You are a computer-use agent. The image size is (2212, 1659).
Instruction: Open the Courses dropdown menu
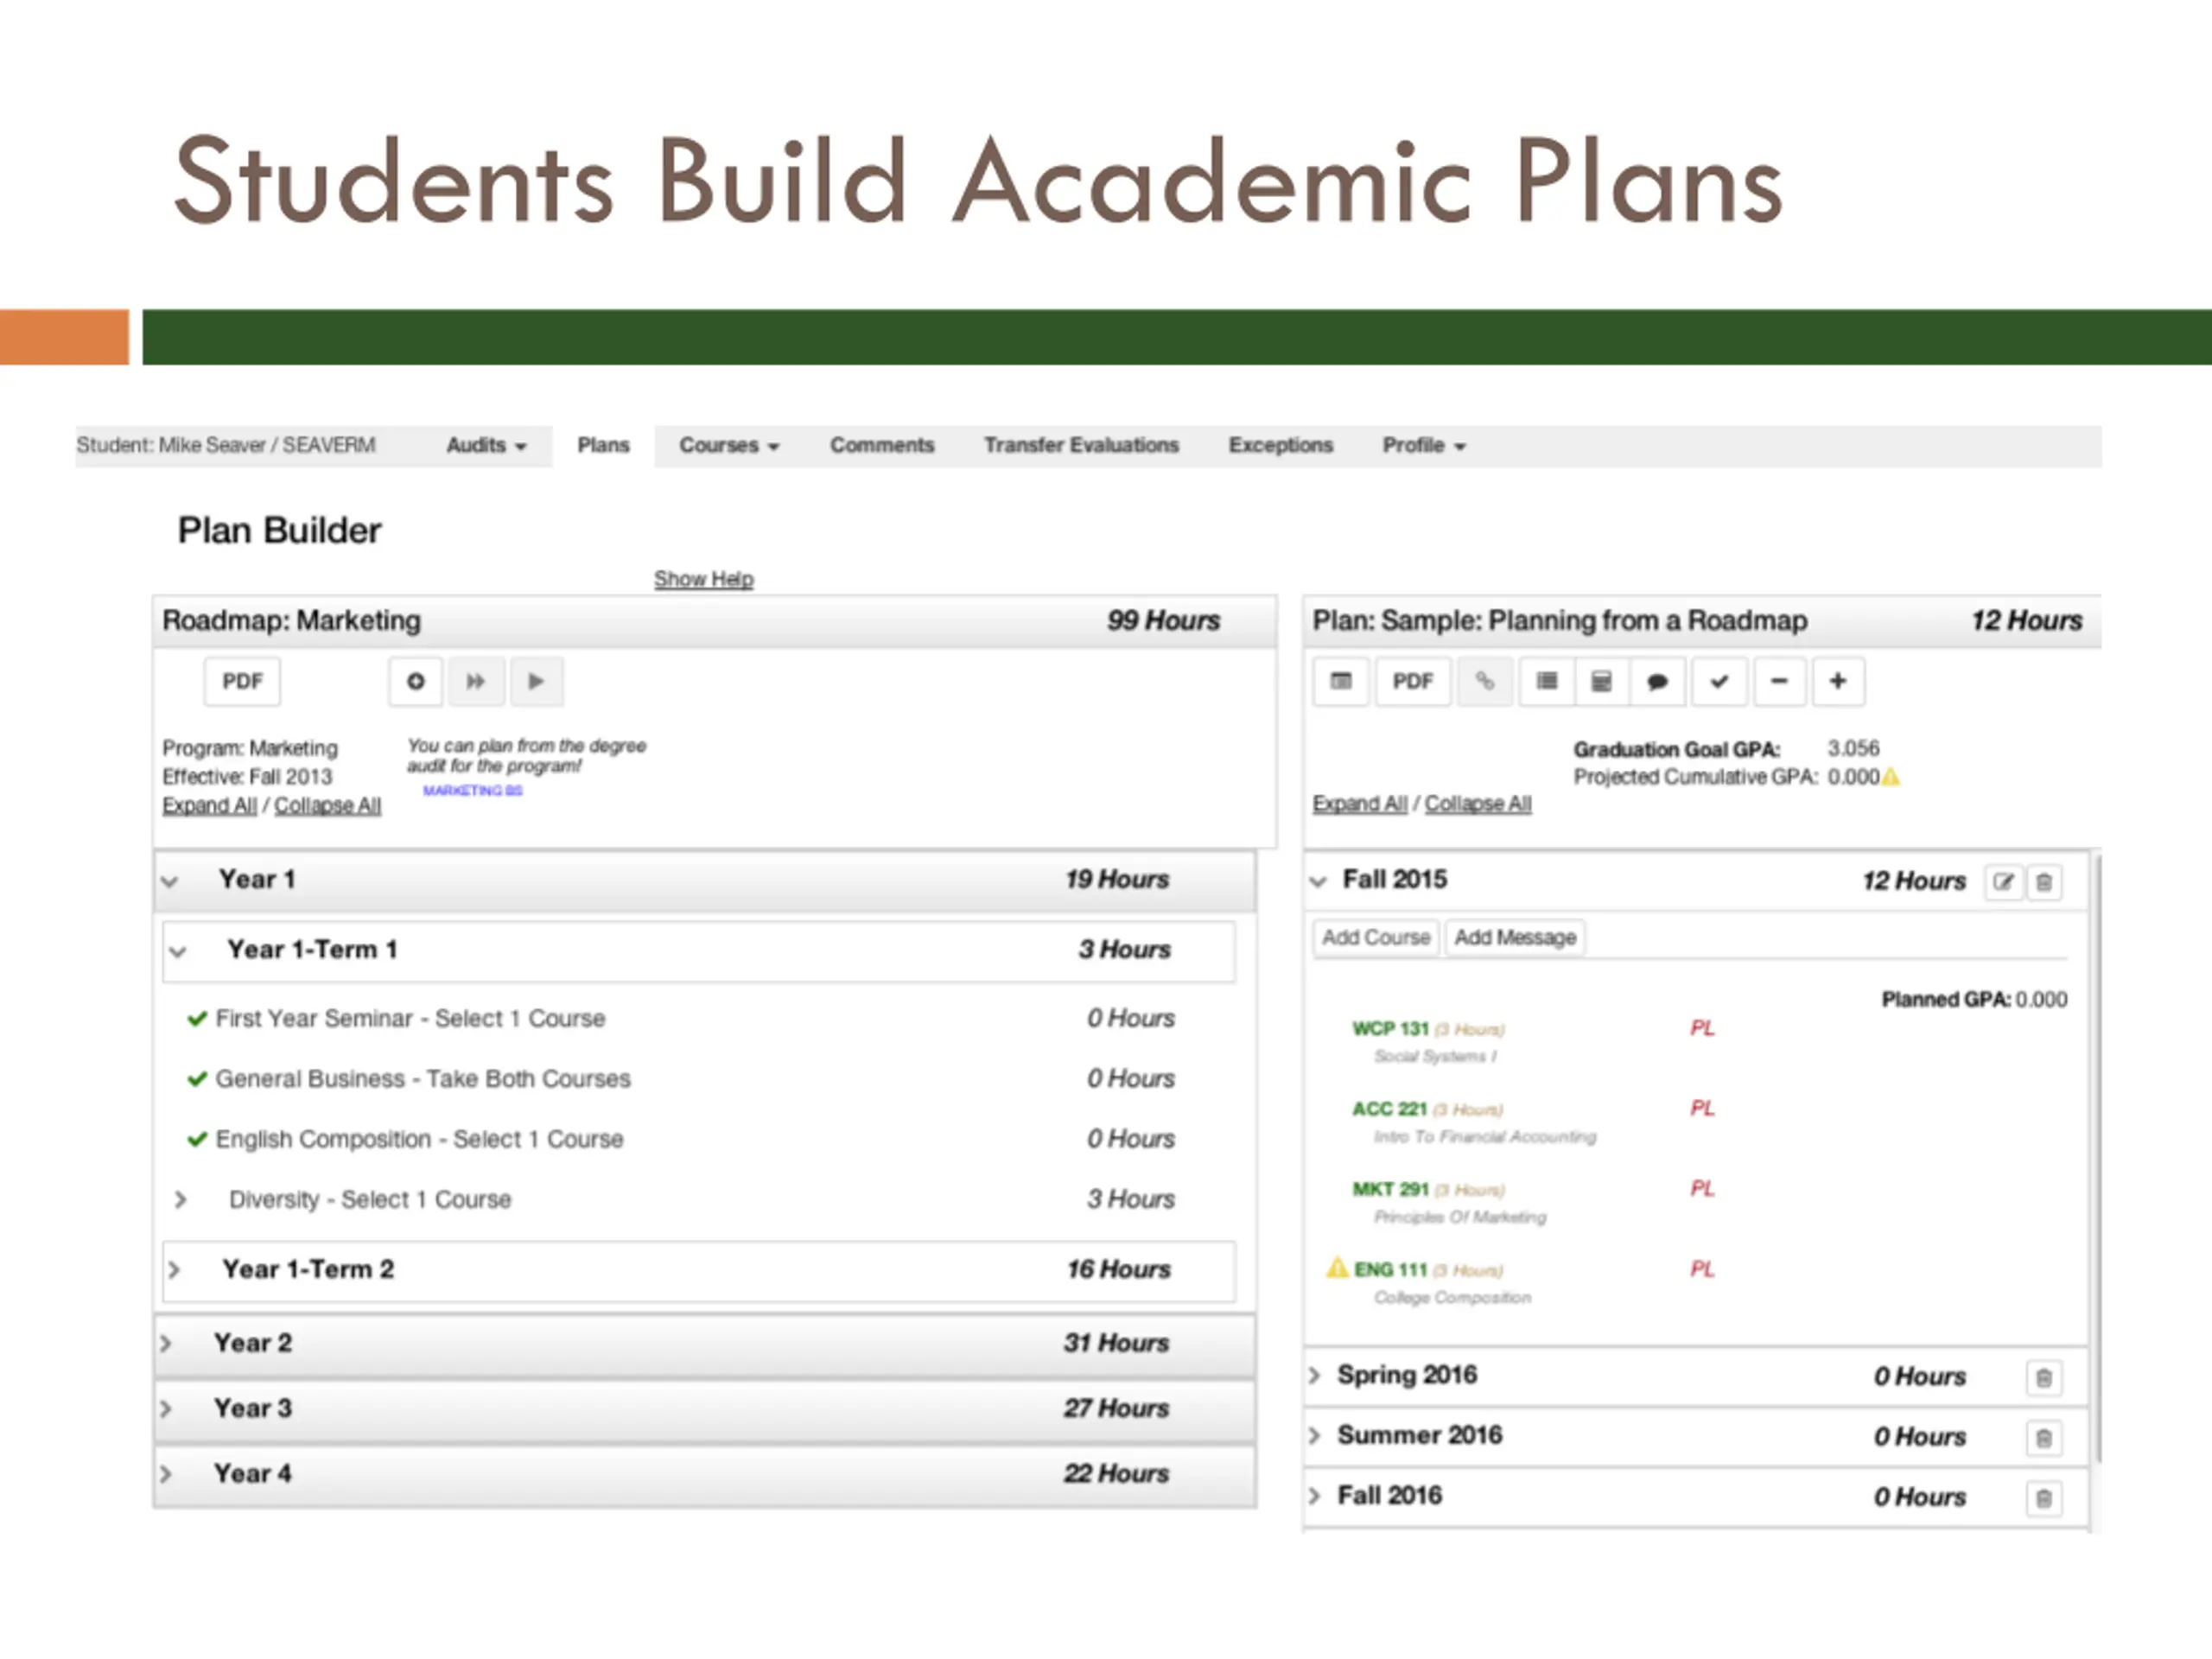coord(728,446)
